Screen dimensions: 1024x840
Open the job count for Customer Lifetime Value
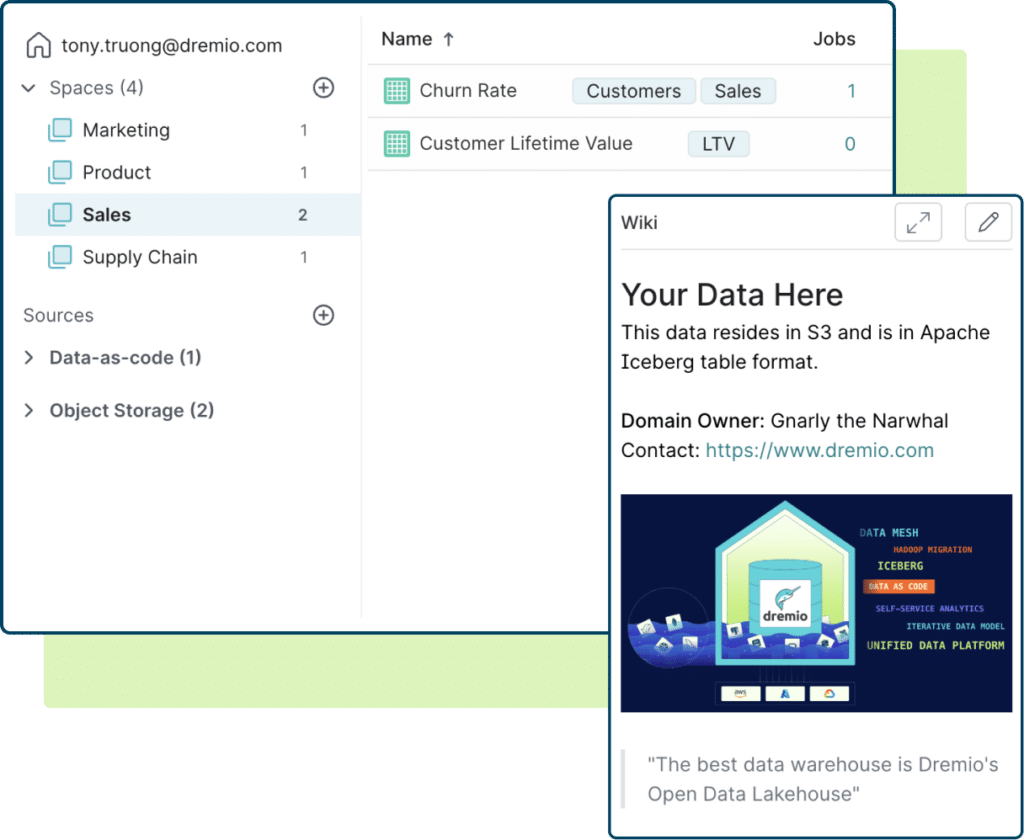point(850,144)
